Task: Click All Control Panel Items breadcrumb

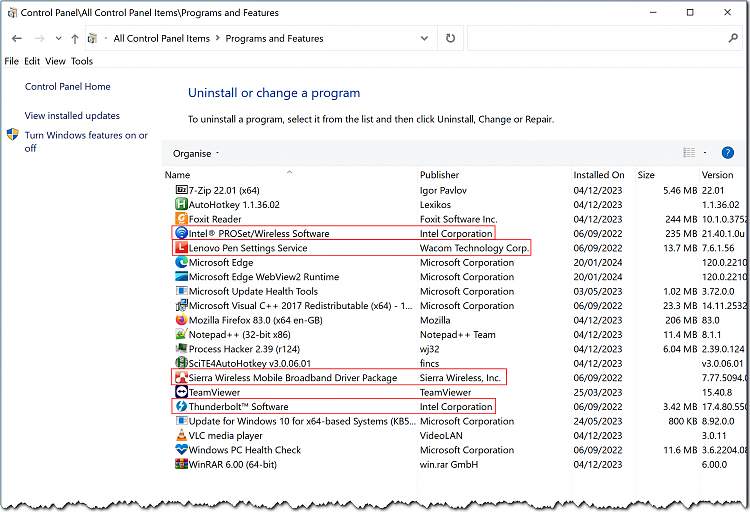Action: (x=162, y=38)
